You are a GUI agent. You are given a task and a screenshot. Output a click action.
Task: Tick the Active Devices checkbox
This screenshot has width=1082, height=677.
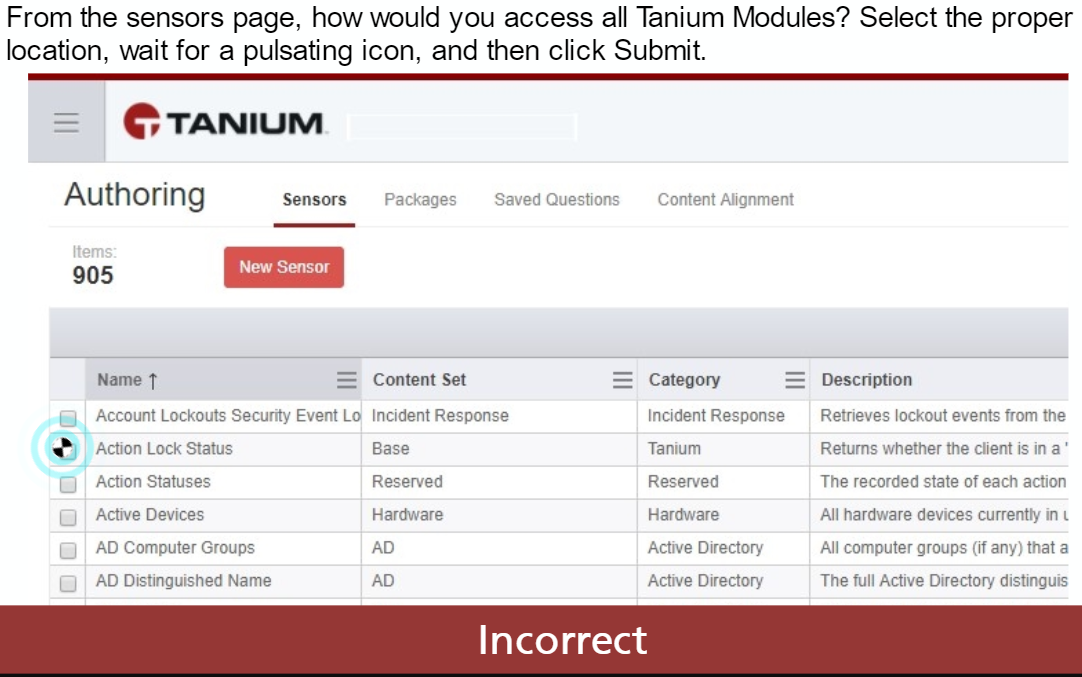pos(68,517)
